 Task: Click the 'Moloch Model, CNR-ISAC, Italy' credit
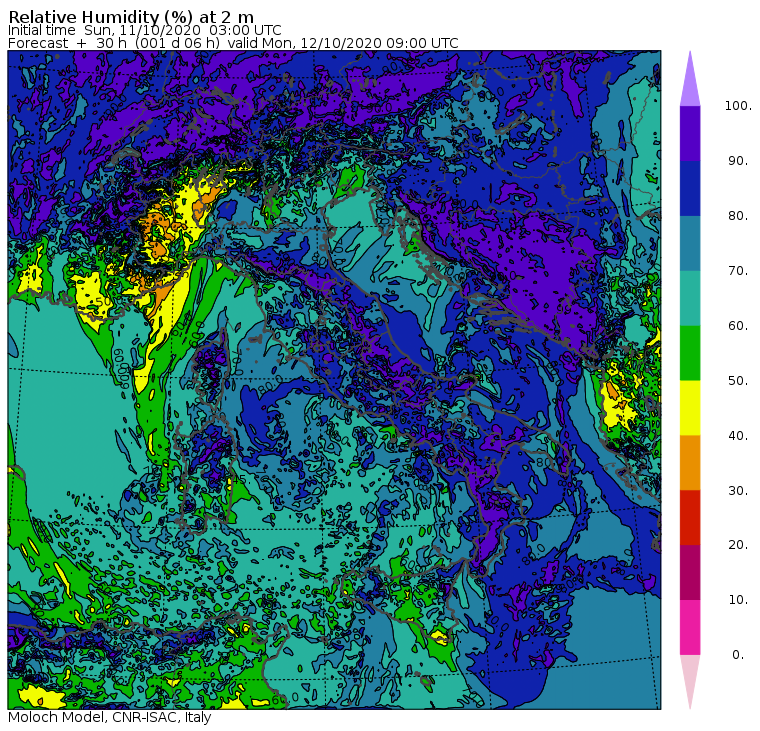[110, 717]
